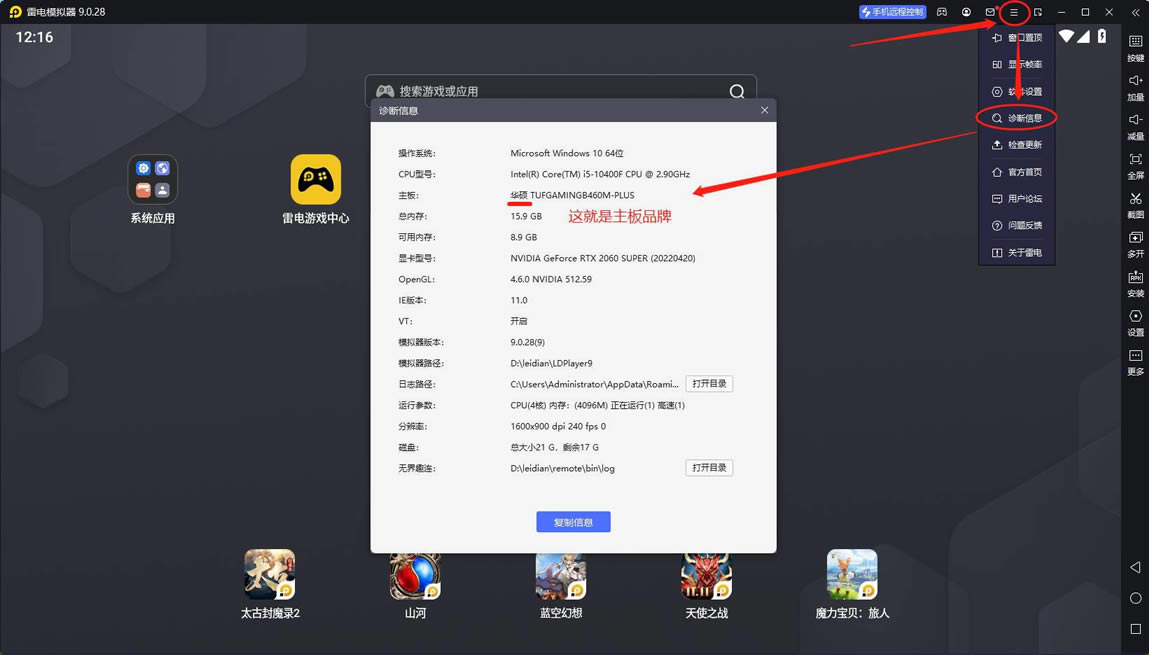This screenshot has width=1149, height=655.
Task: Select 问题反馈 in the dropdown menu
Action: coord(1017,226)
